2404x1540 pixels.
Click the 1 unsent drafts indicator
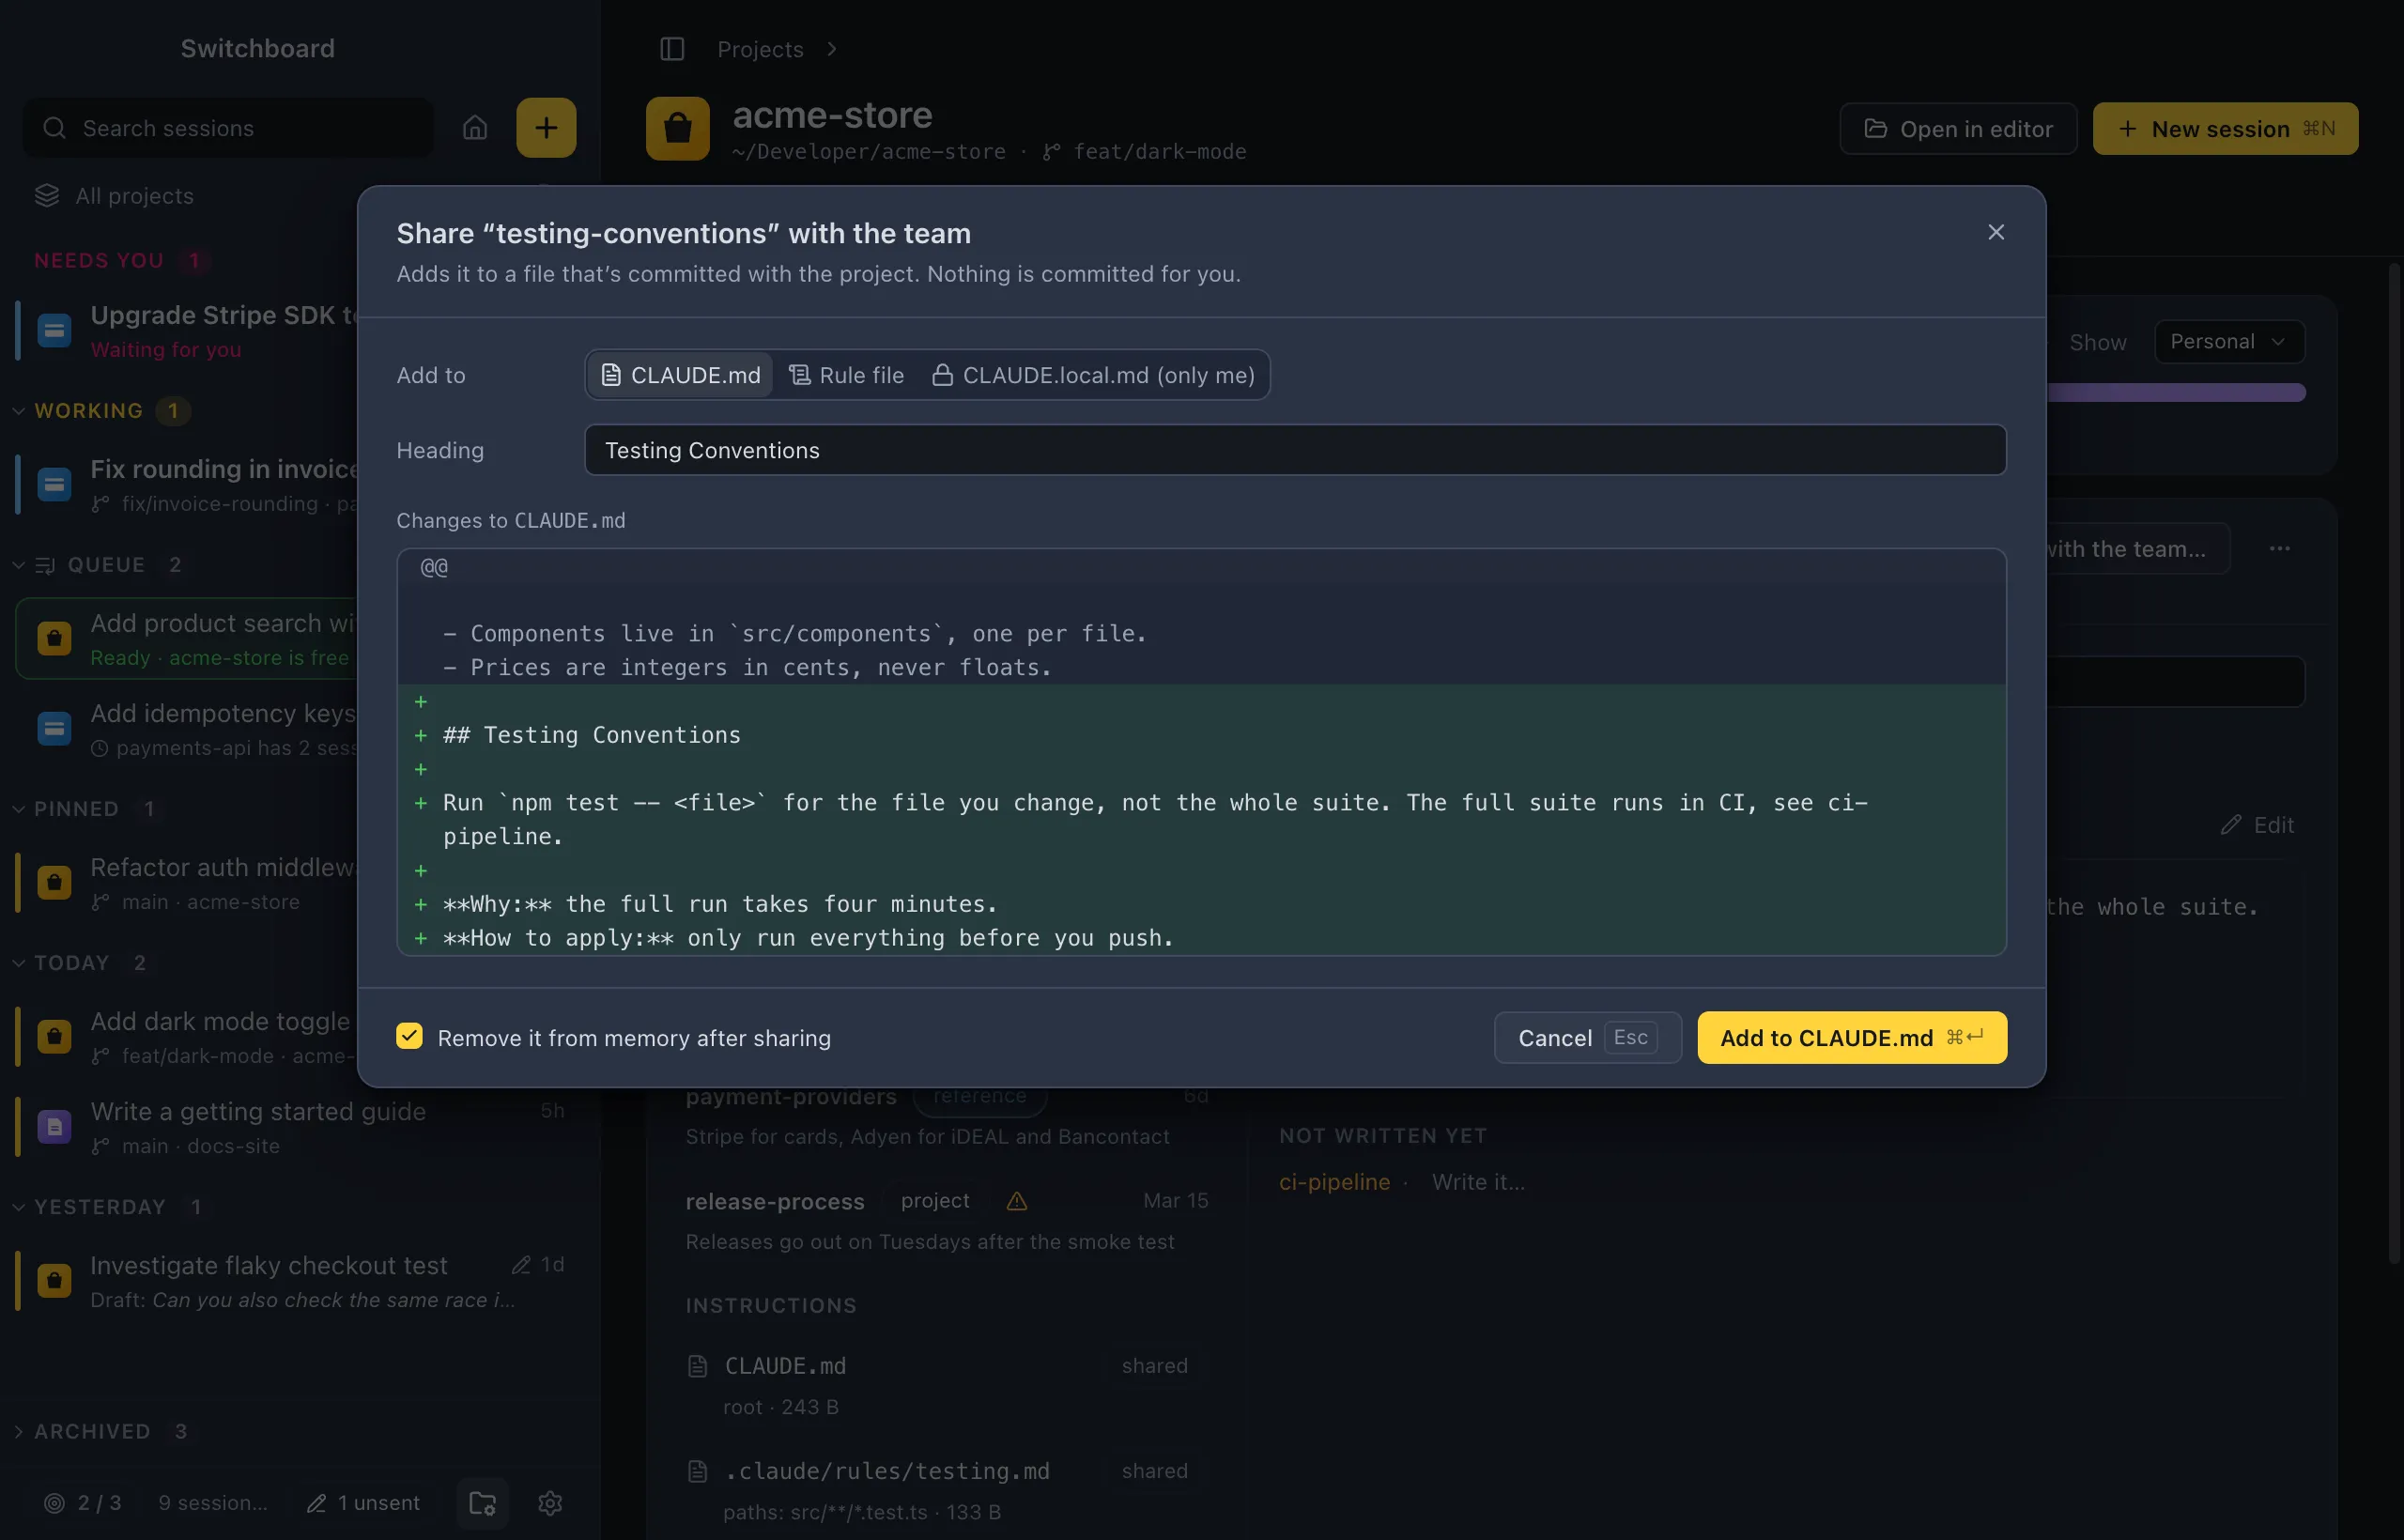[363, 1503]
